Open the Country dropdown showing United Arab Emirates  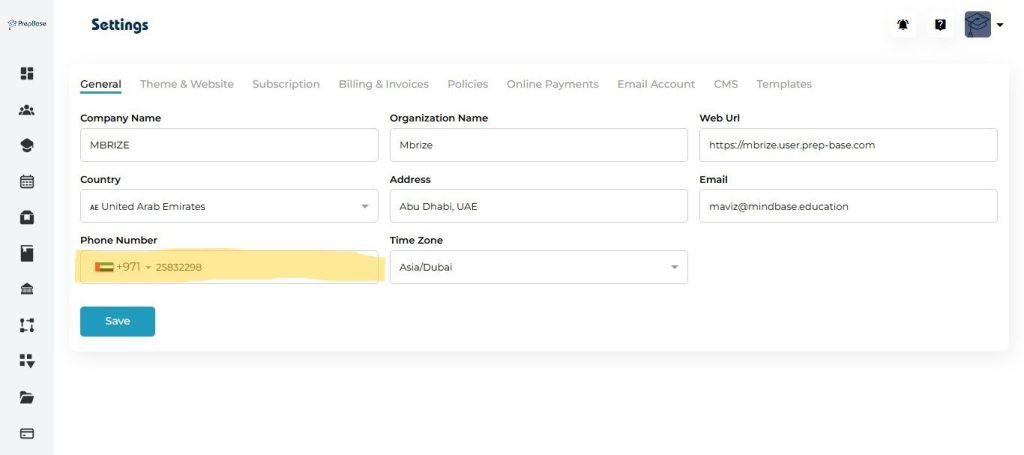coord(228,206)
